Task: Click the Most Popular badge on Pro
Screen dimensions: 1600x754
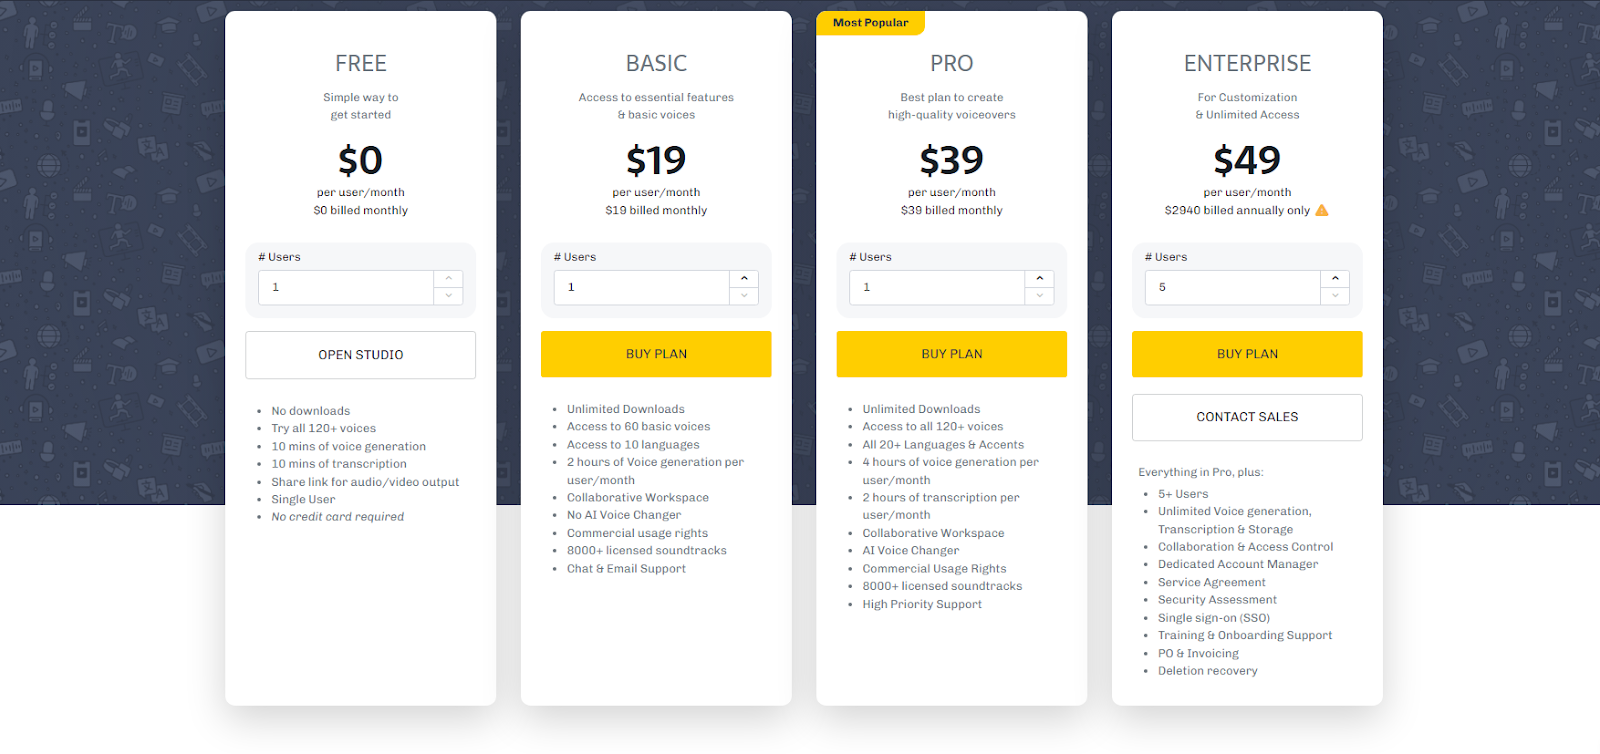Action: point(871,23)
